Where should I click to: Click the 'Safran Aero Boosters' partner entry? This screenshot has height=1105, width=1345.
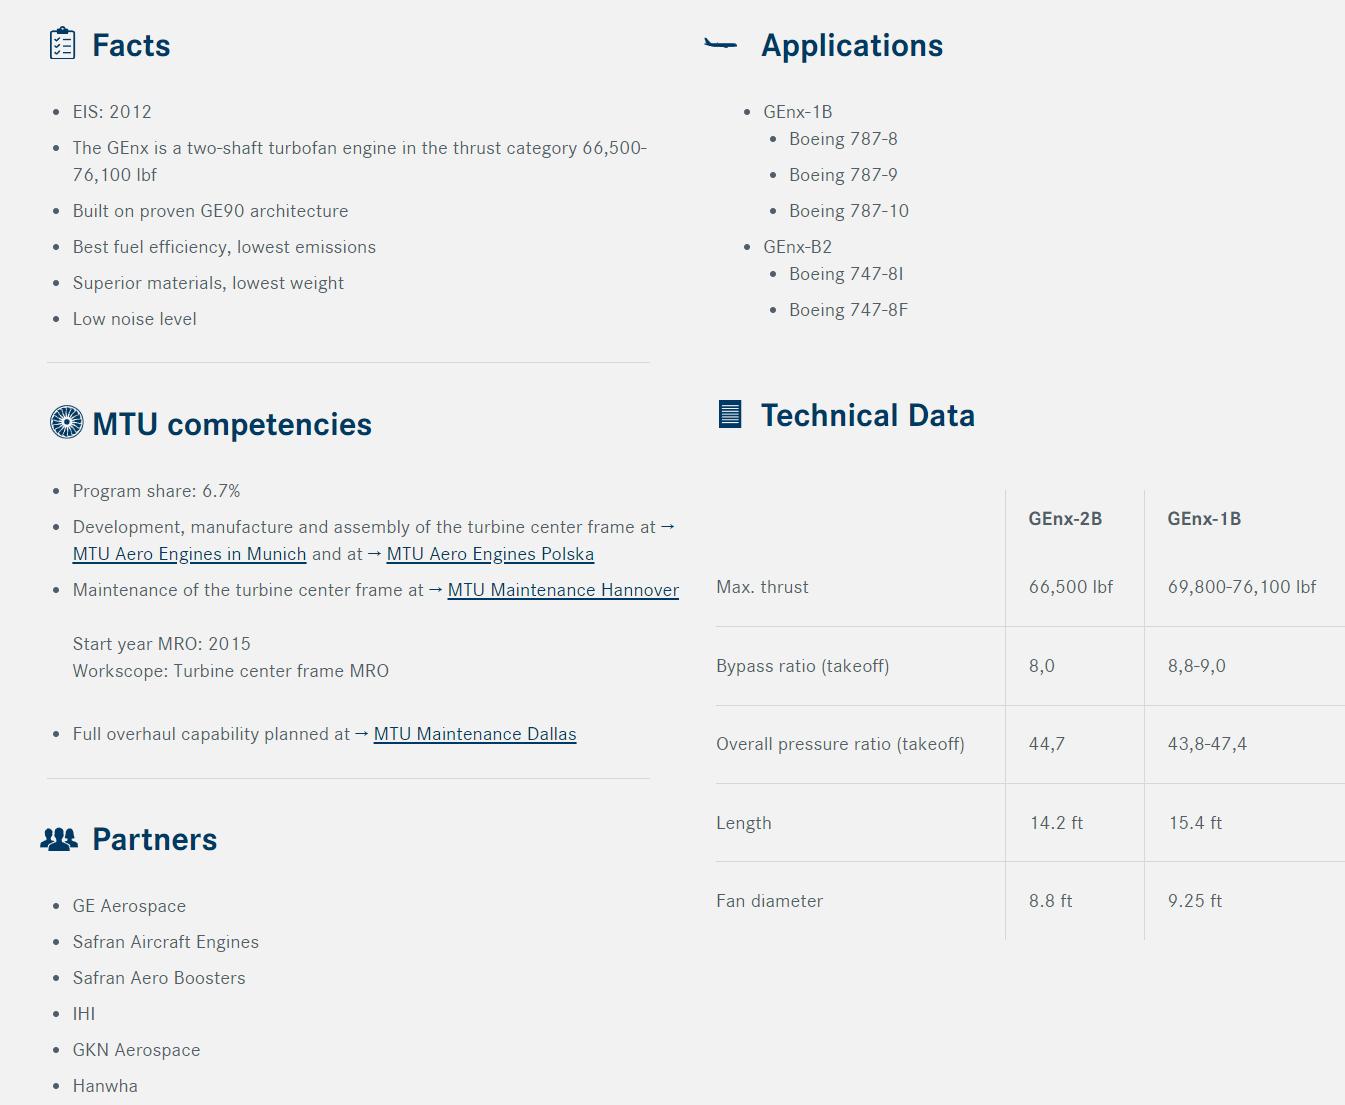click(159, 978)
